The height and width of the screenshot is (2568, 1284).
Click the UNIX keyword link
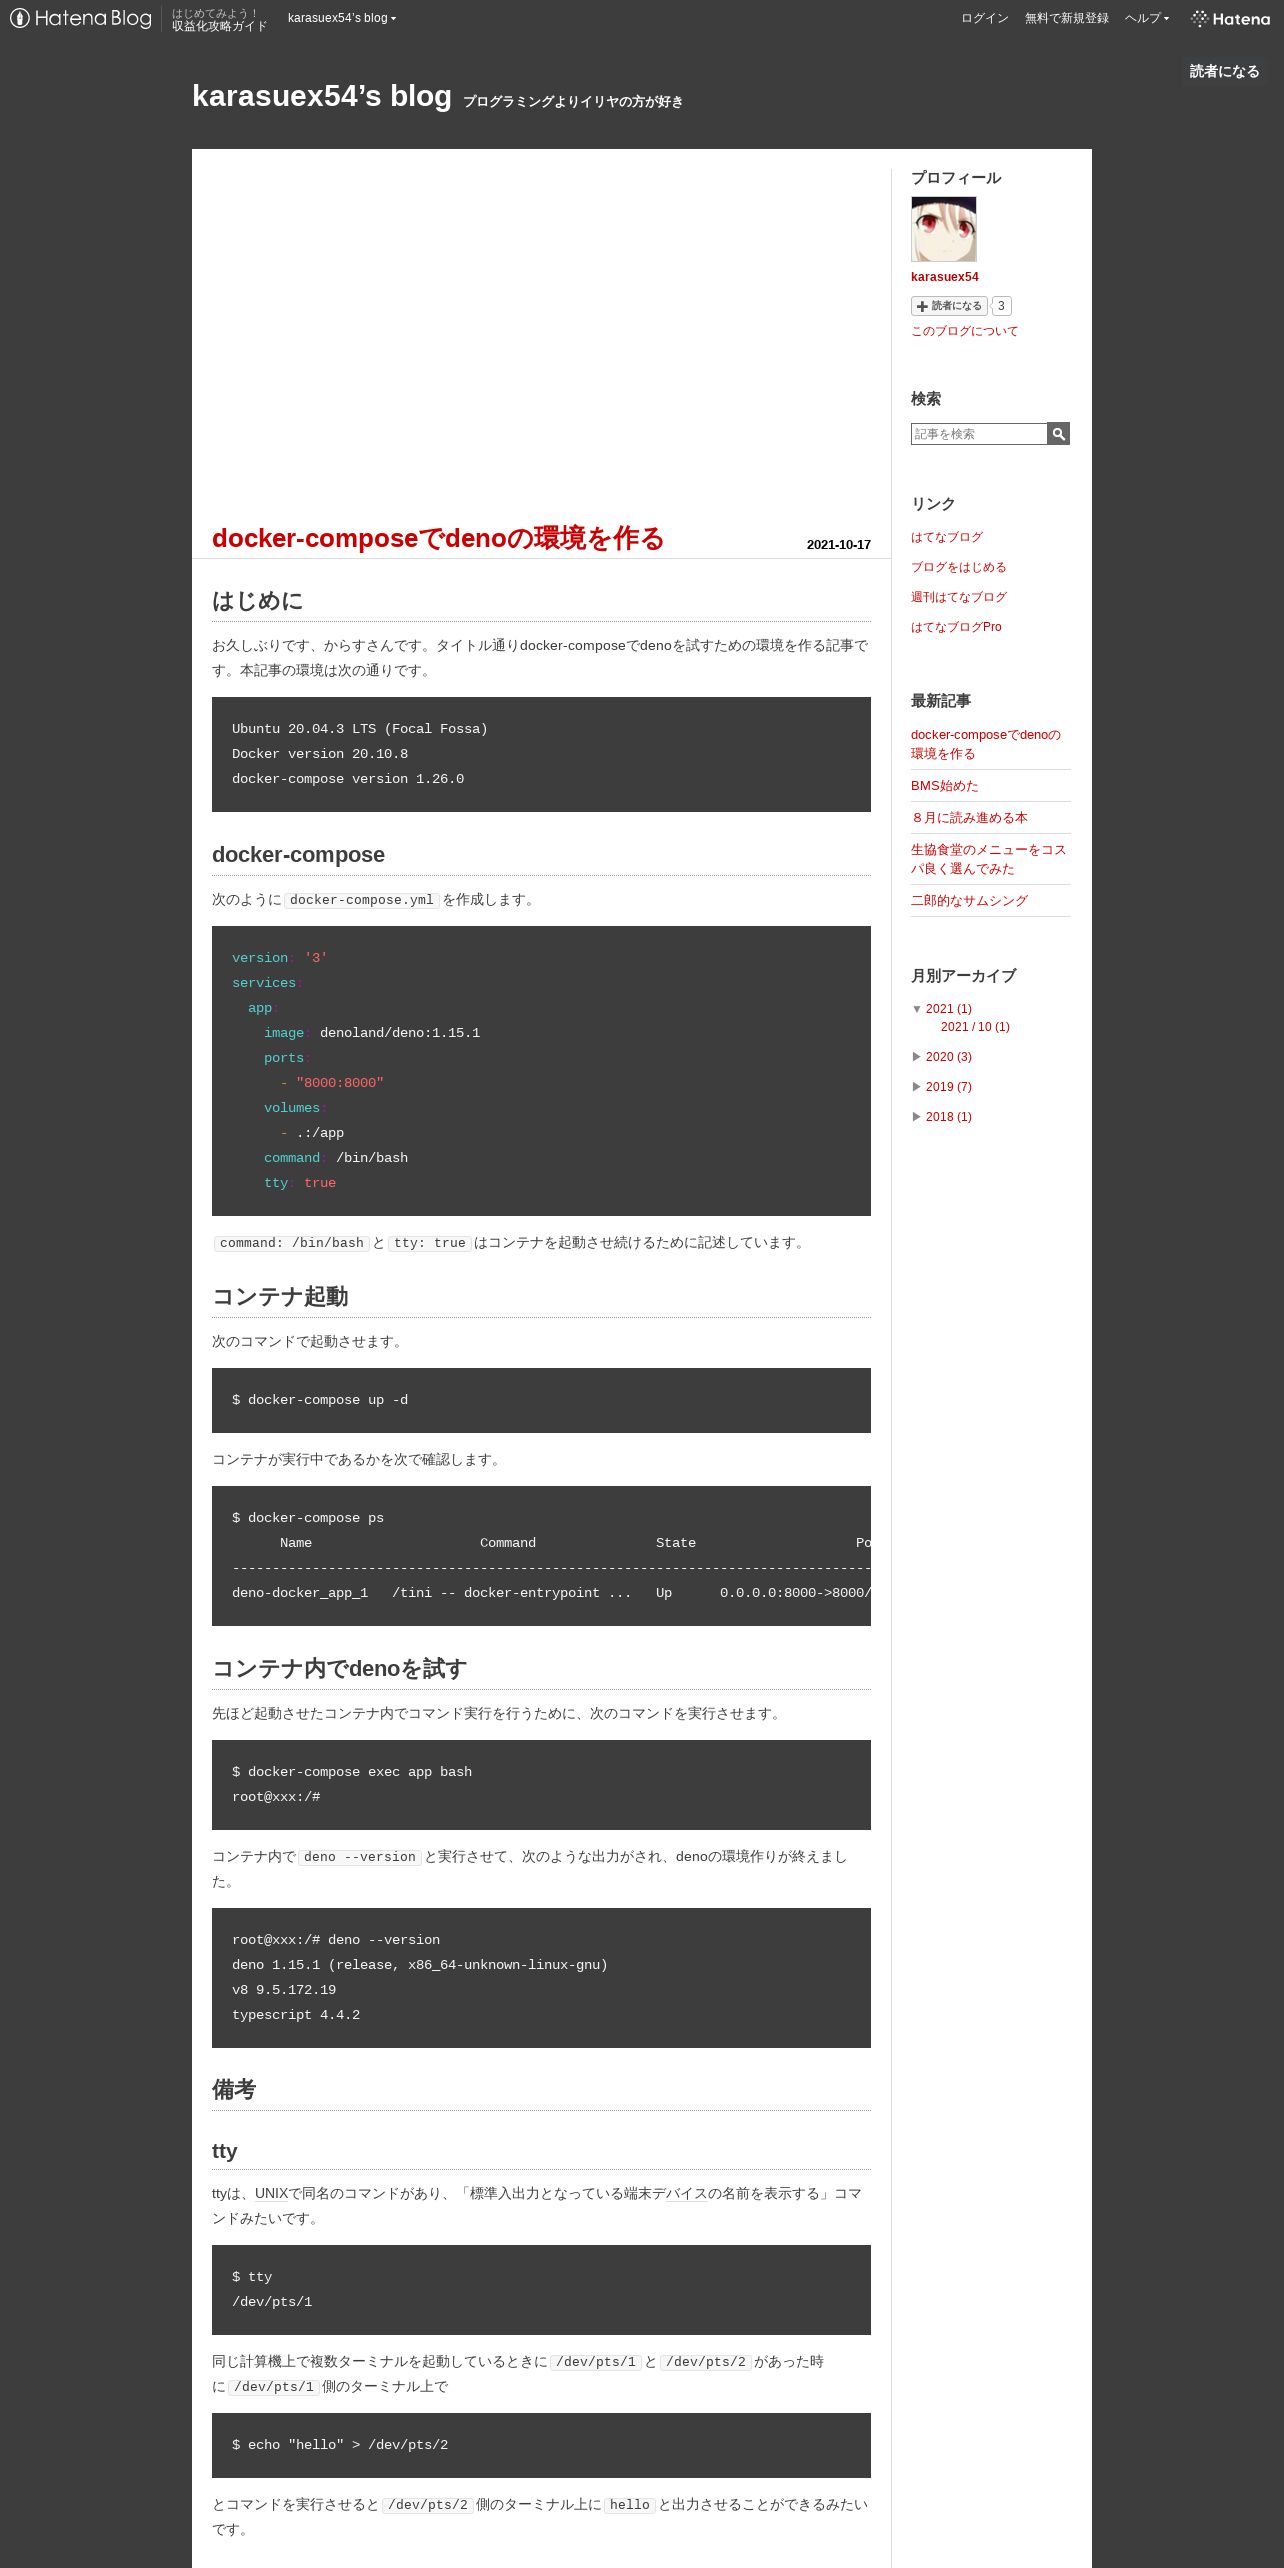click(271, 2193)
